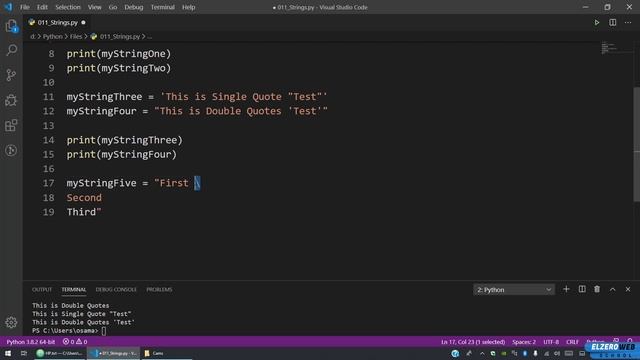Click the 'Python' breadcrumb folder
The image size is (640, 360).
(x=53, y=36)
